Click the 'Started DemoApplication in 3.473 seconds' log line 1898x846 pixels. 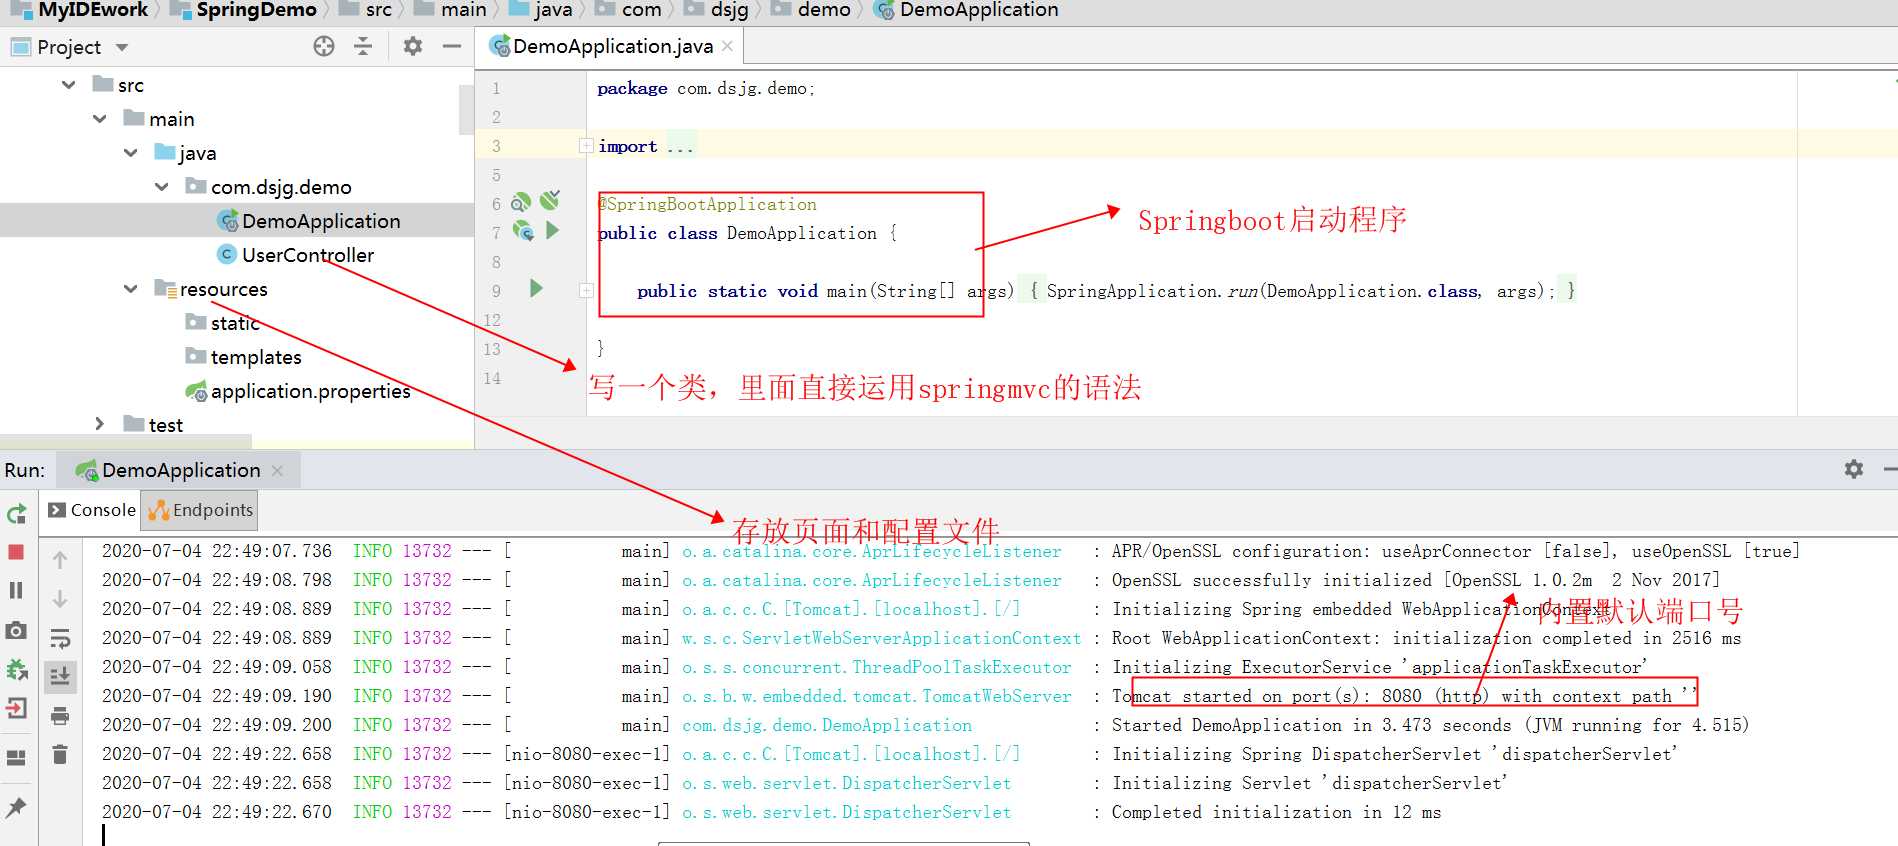tap(1430, 725)
